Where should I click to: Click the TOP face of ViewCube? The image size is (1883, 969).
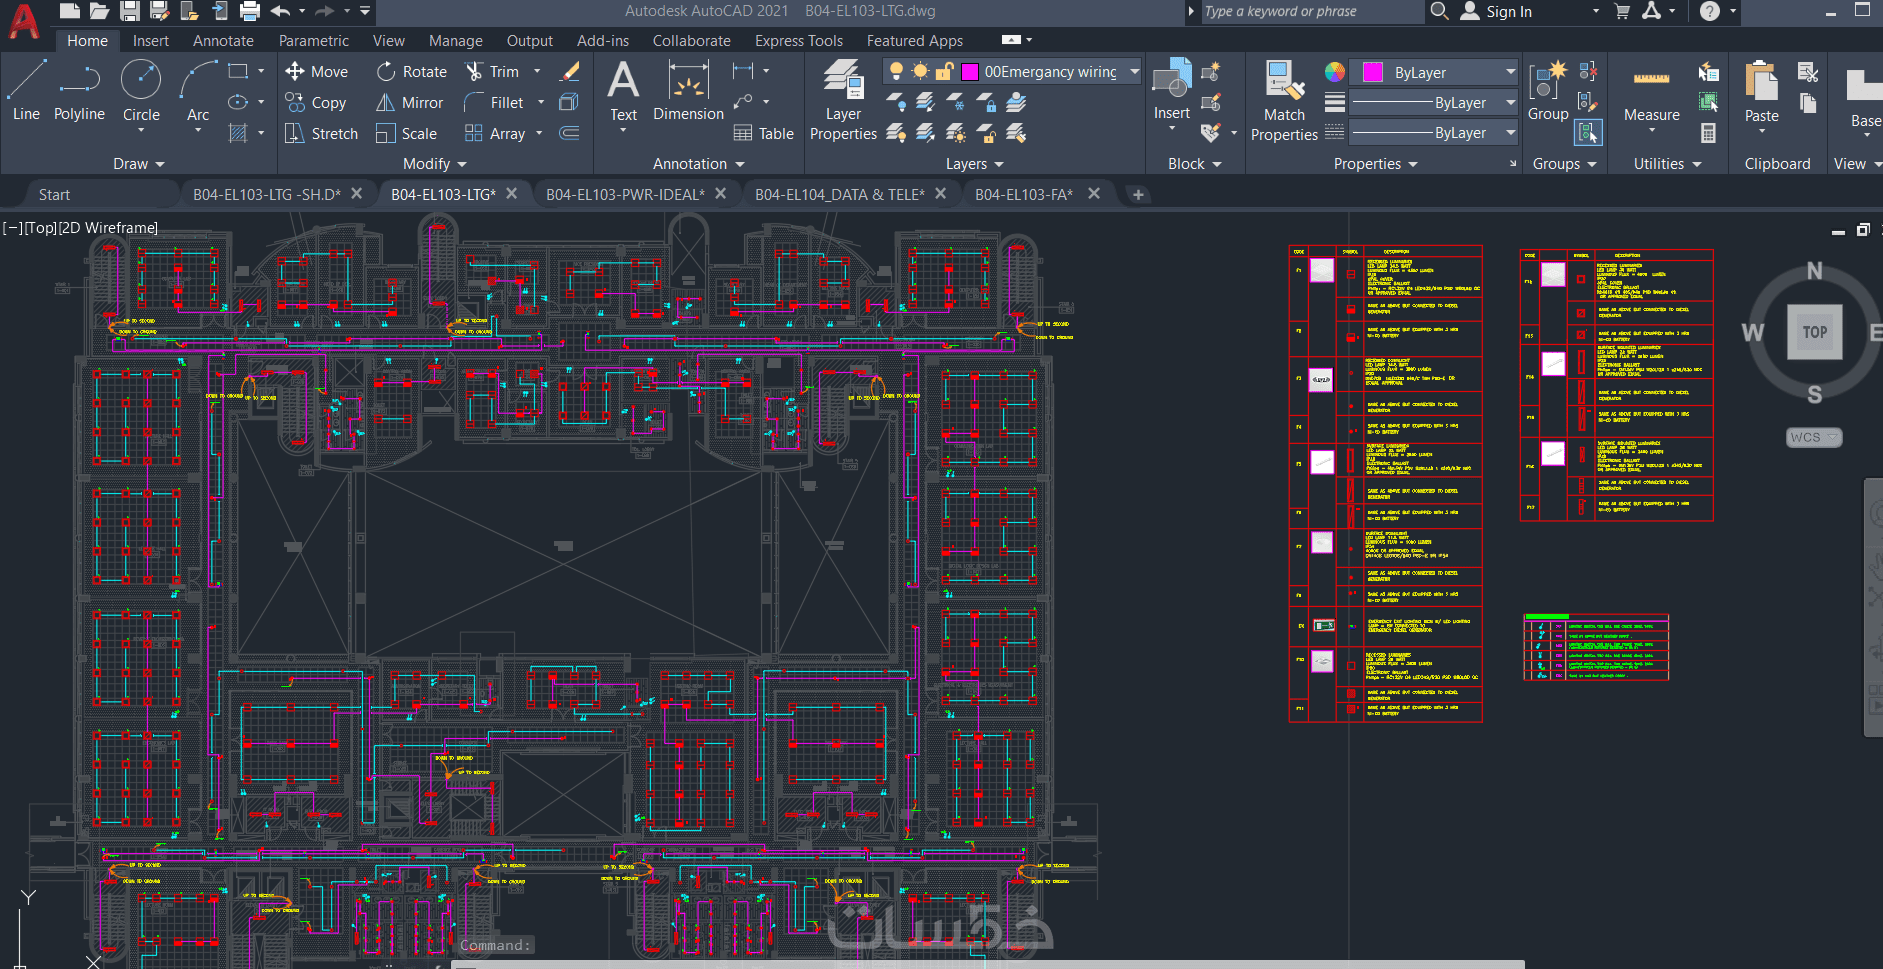[x=1814, y=332]
